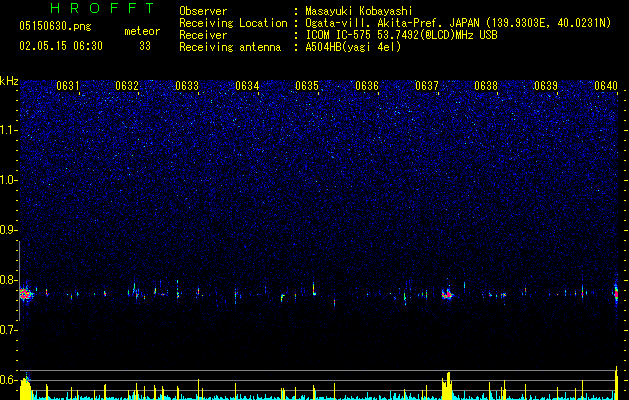Click the vertical gray frequency range bar
This screenshot has width=629, height=400.
[19, 280]
